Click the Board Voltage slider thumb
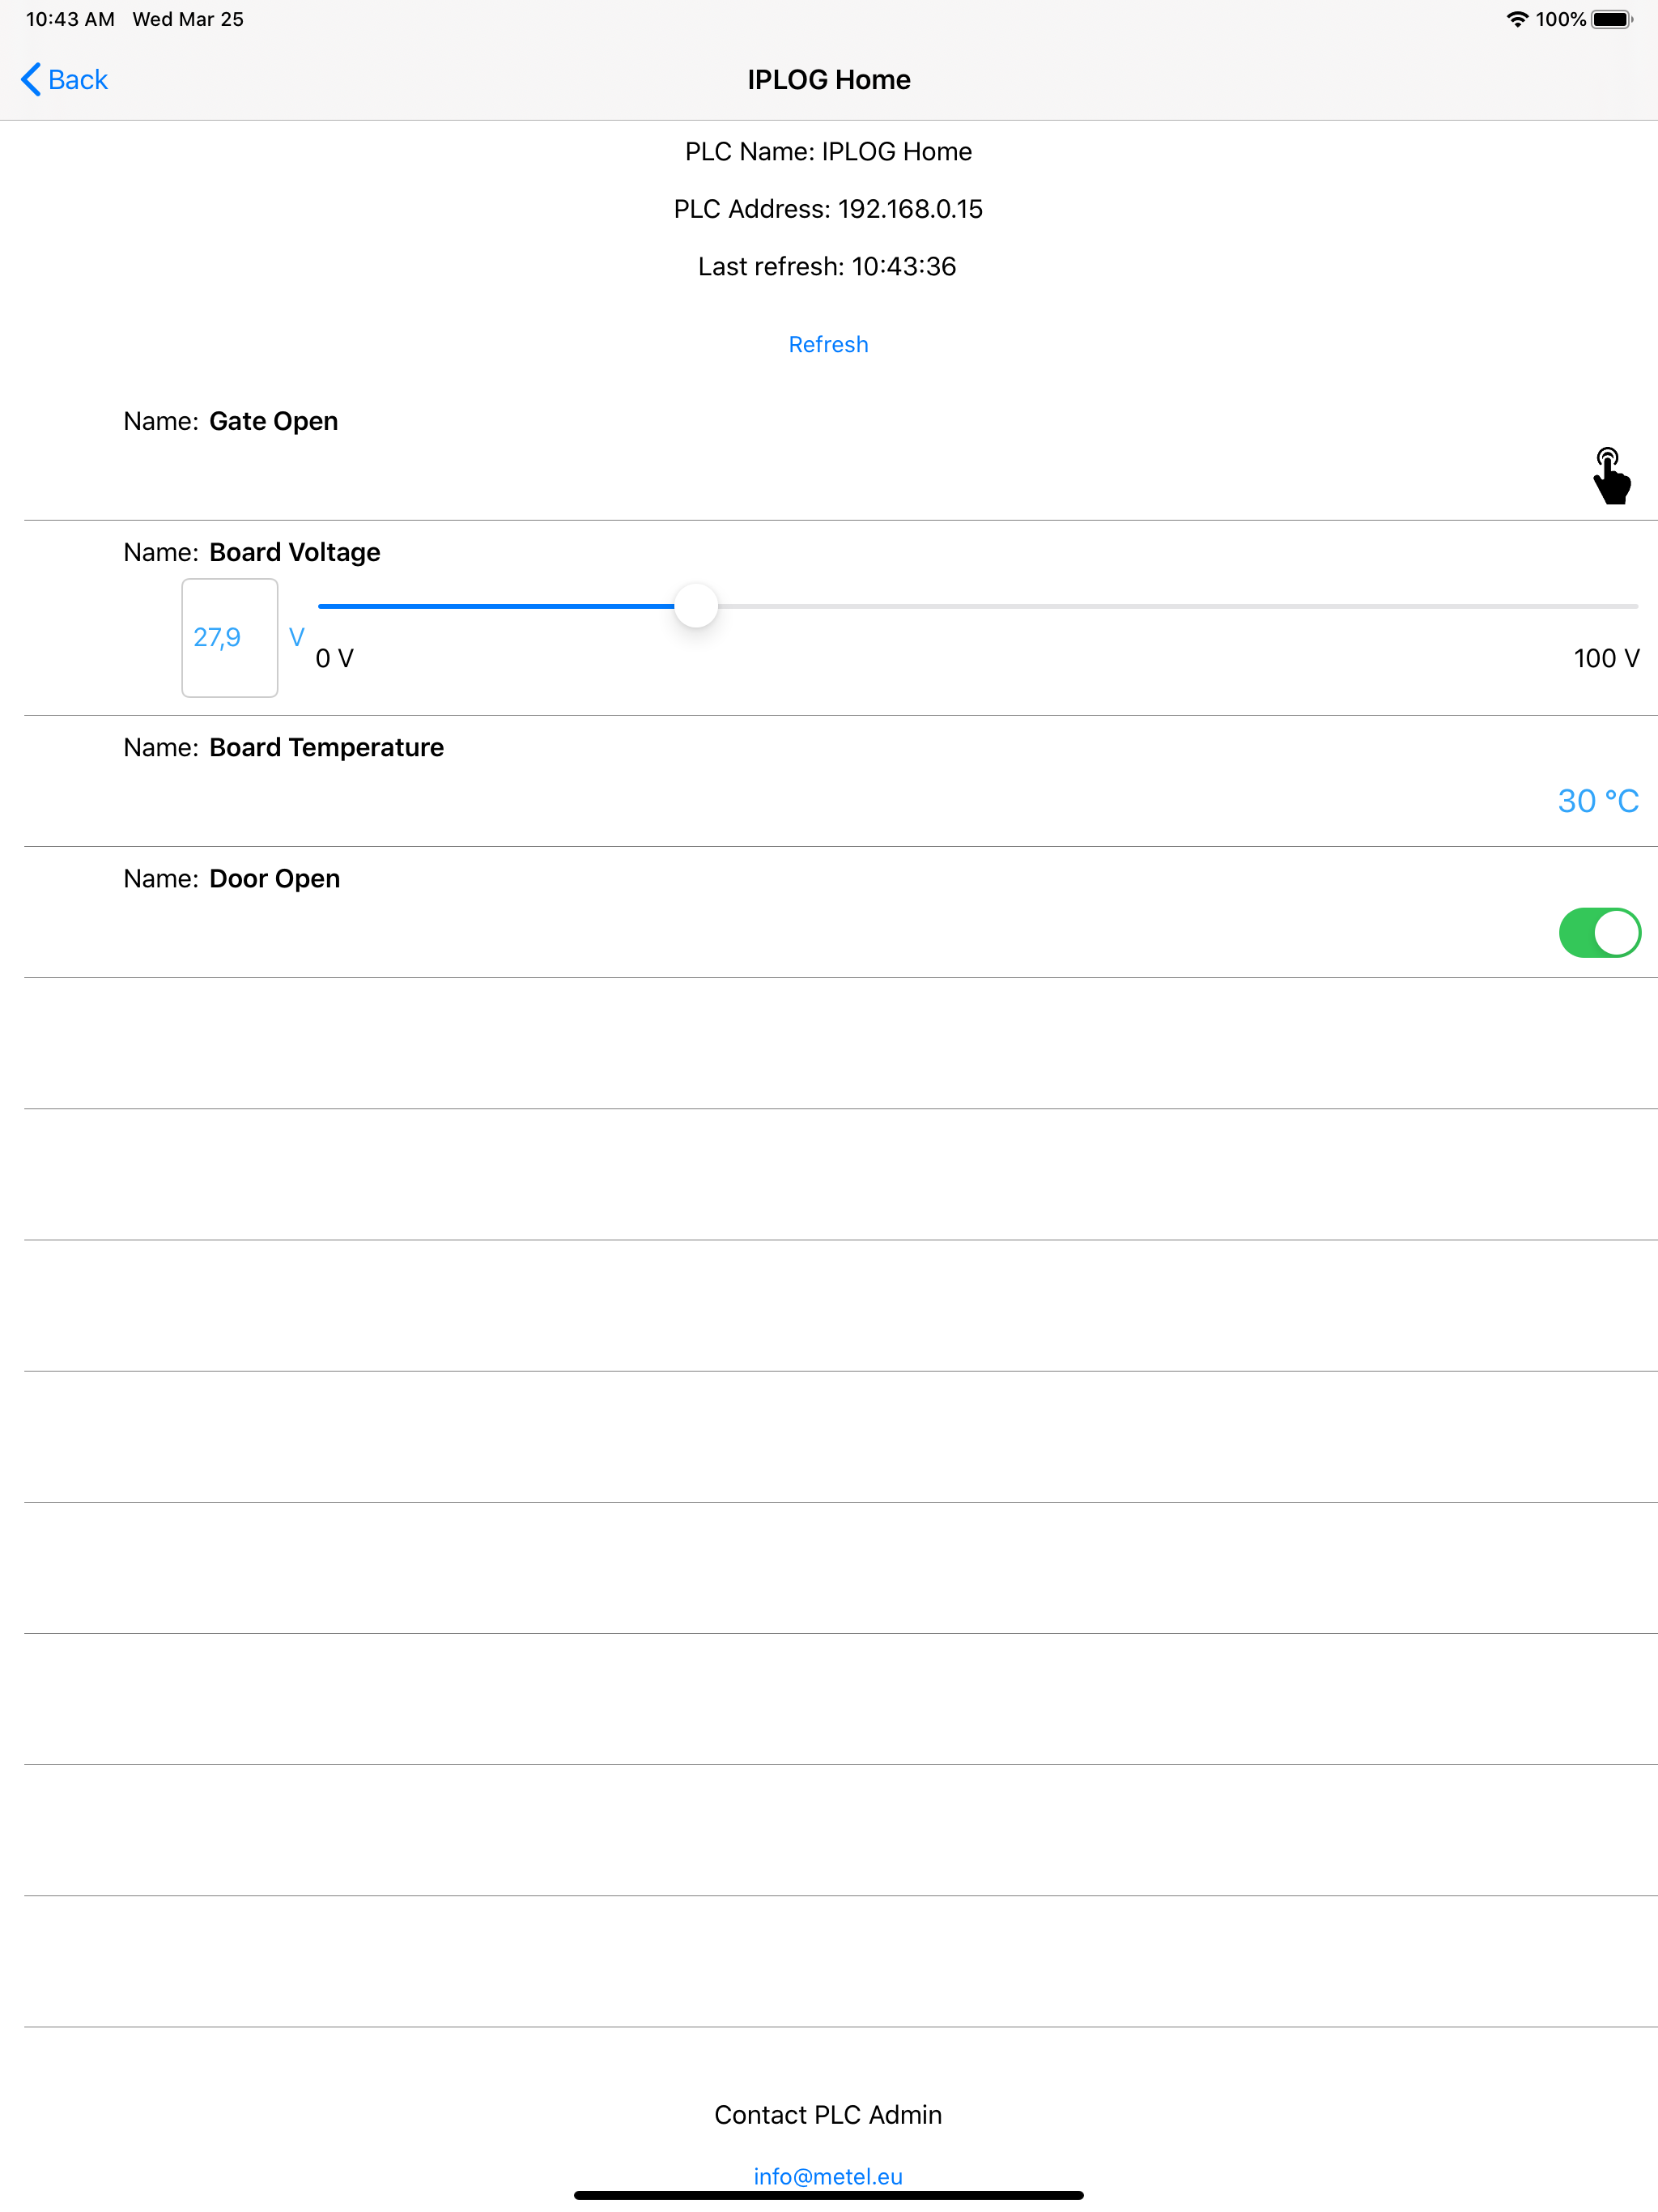 click(696, 606)
